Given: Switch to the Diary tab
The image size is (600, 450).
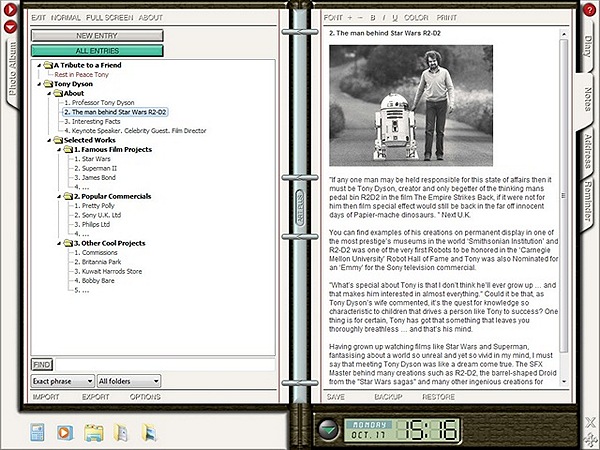Looking at the screenshot, I should point(588,47).
